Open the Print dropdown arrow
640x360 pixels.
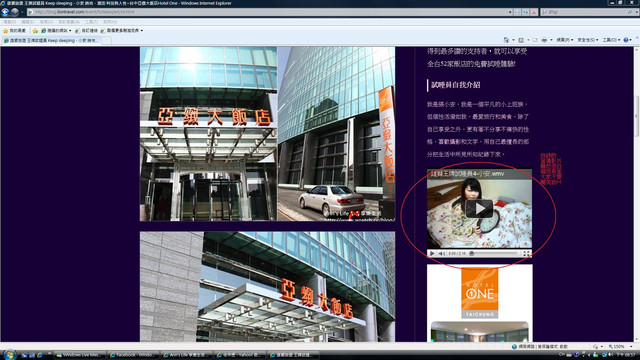click(x=551, y=40)
